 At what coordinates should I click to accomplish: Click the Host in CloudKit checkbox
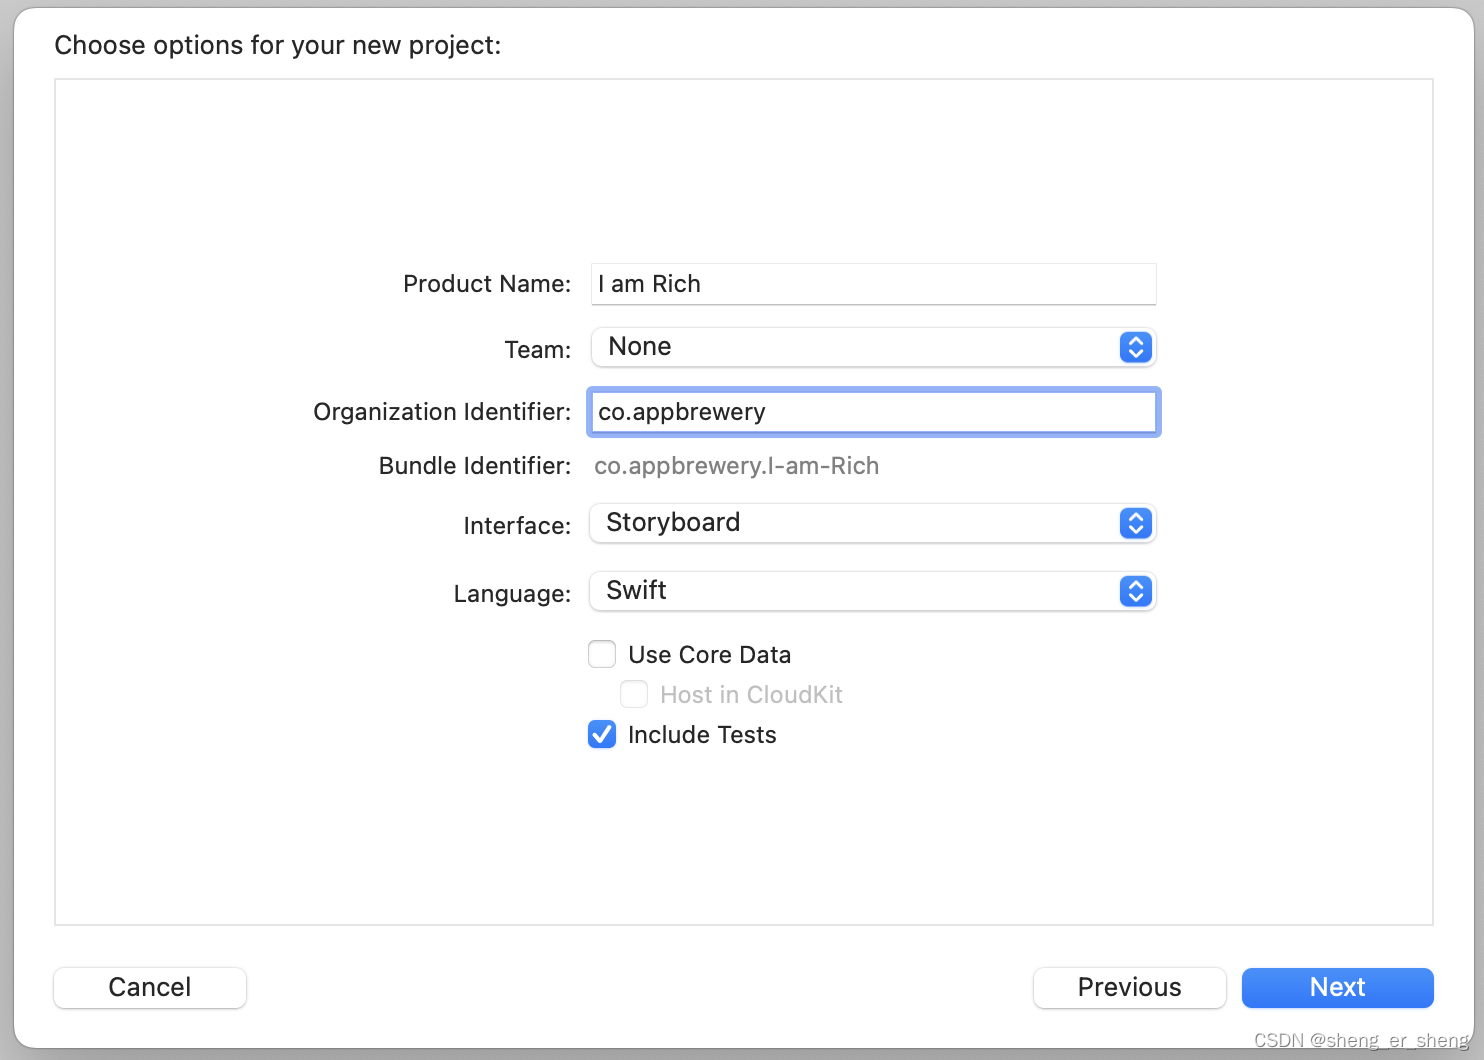634,694
